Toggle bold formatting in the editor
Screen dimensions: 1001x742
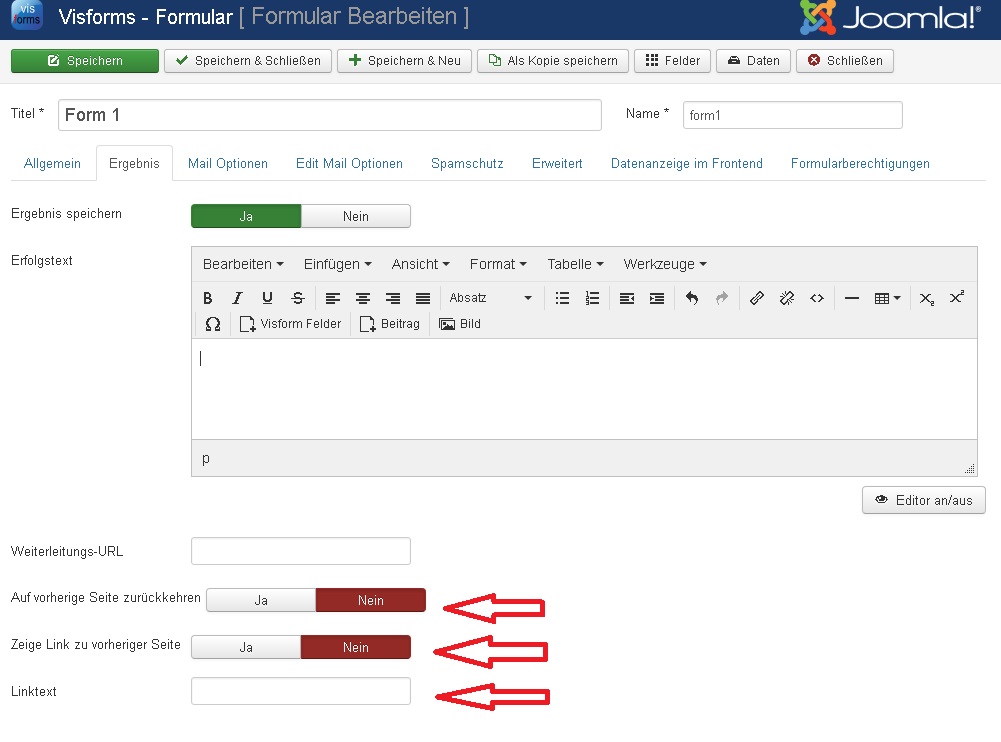(x=207, y=298)
